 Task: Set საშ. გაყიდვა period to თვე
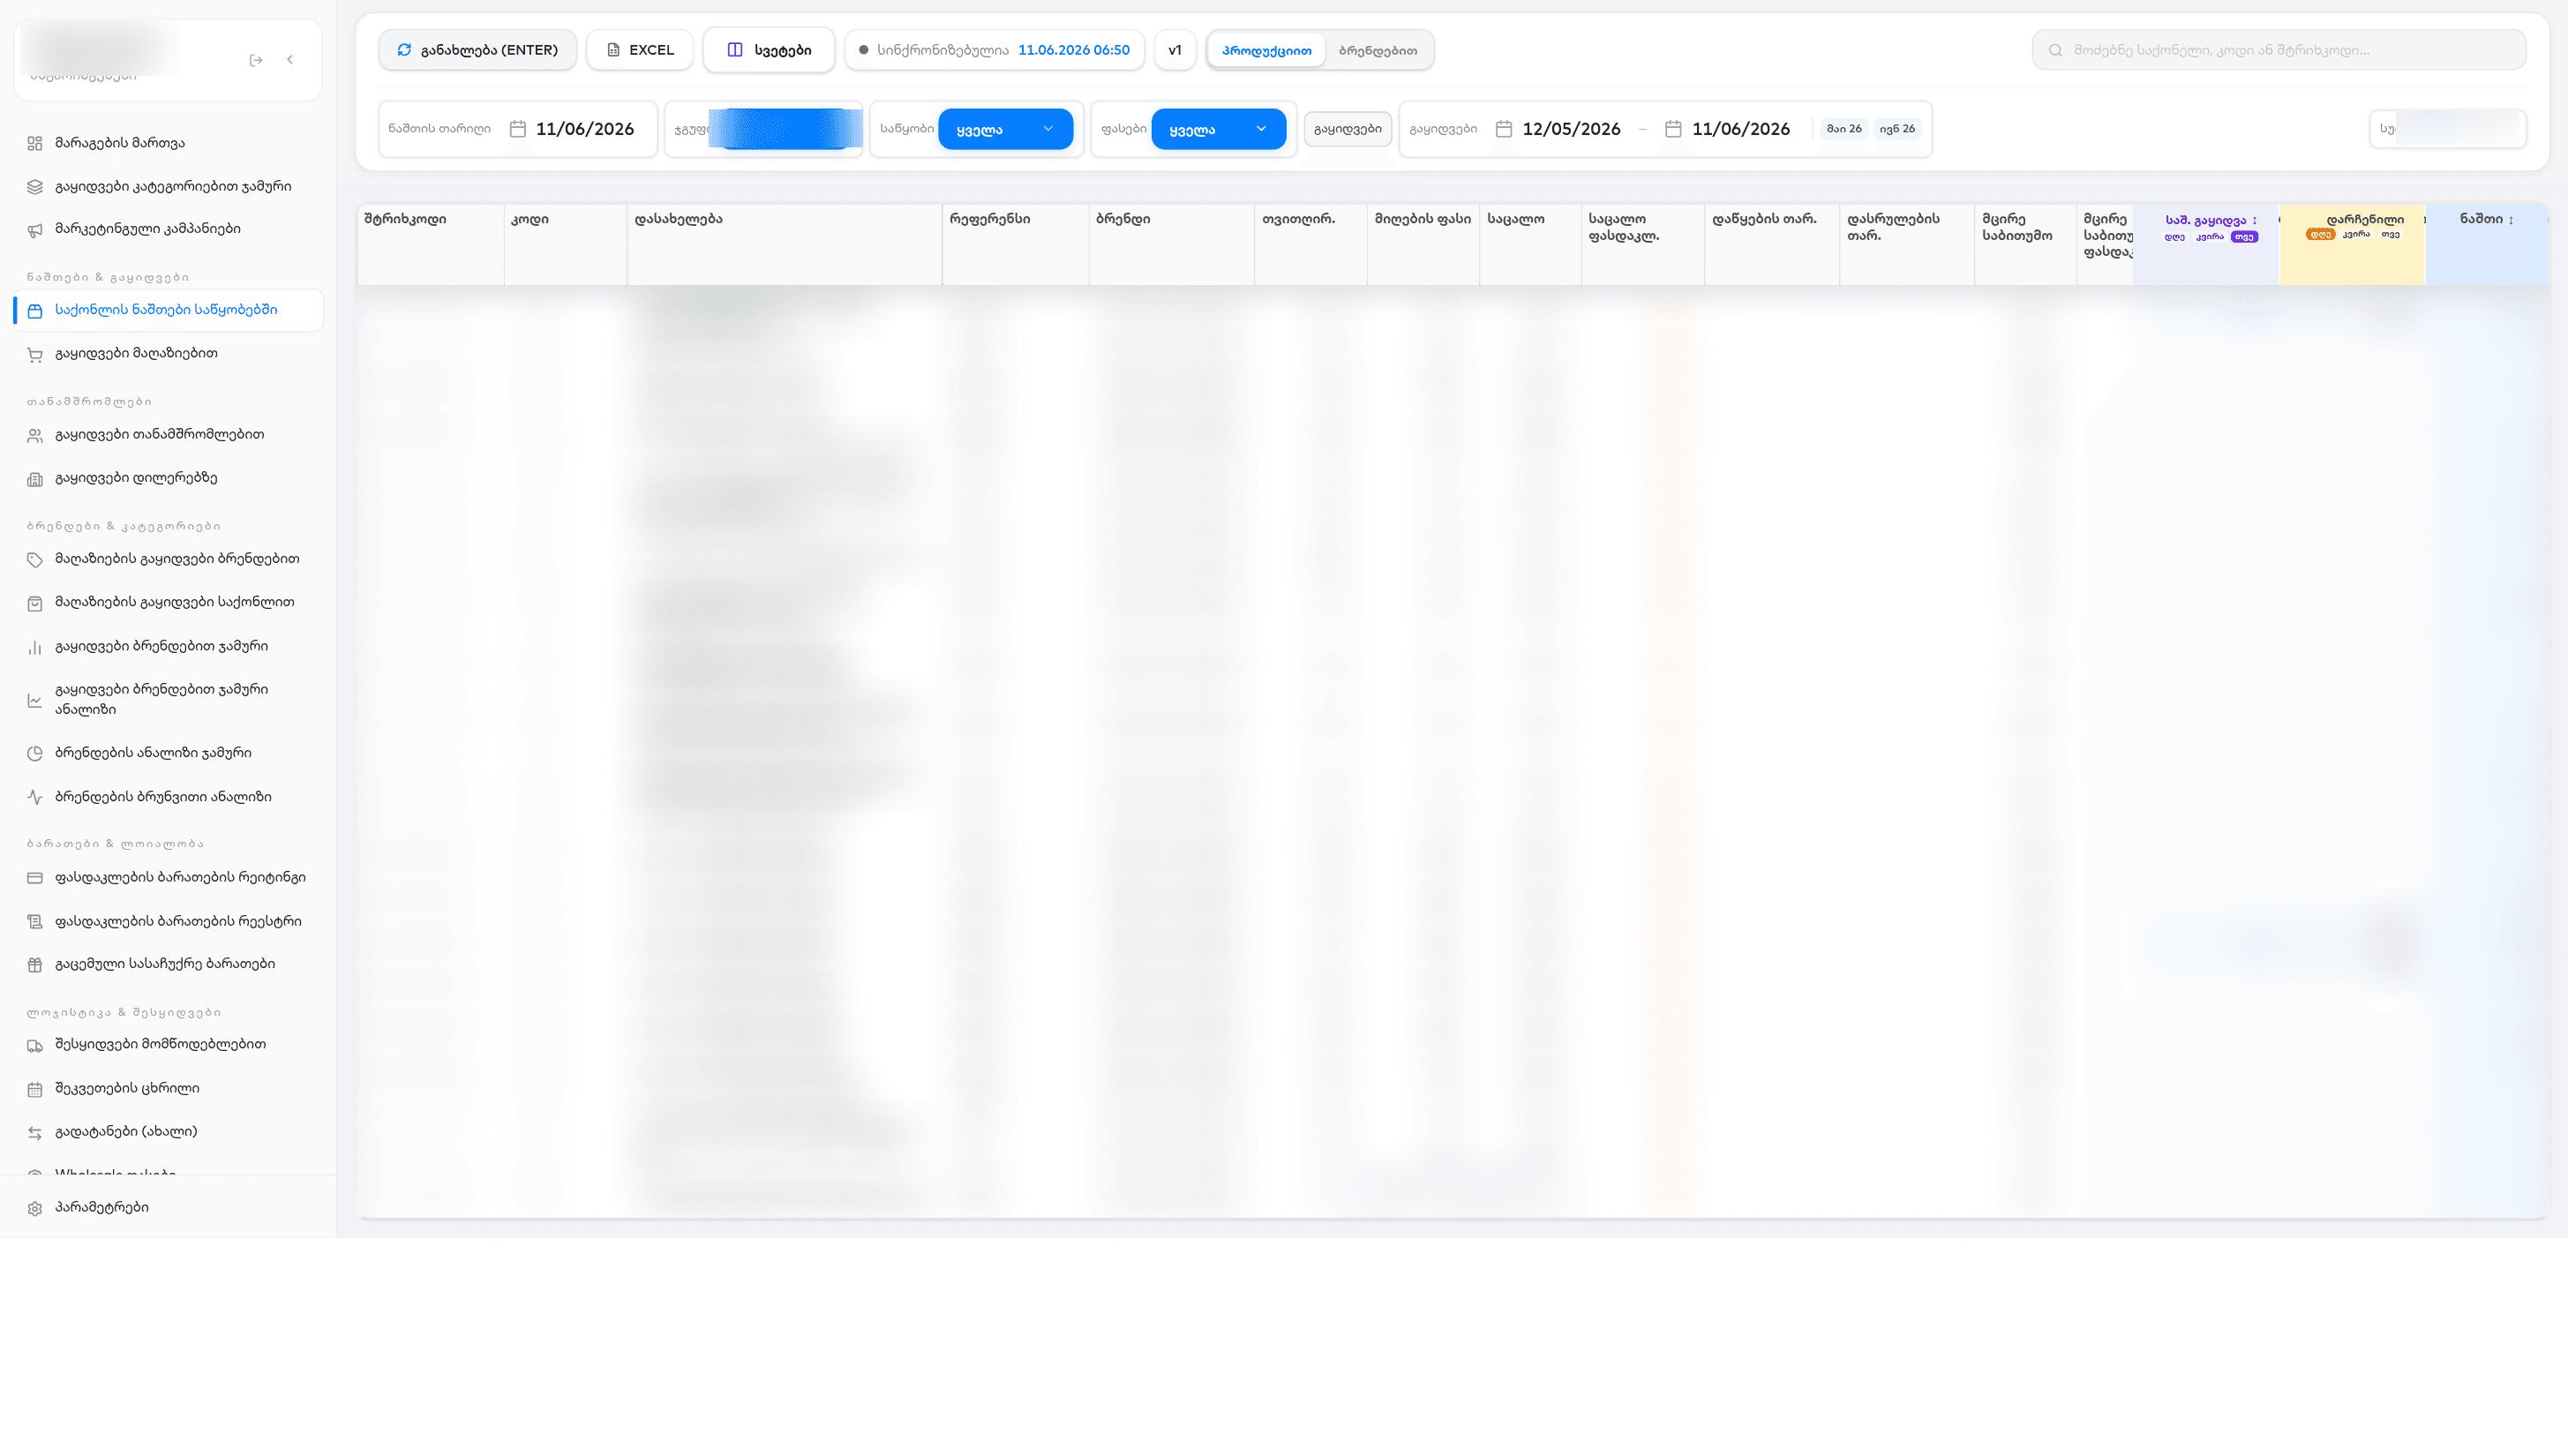click(x=2244, y=237)
